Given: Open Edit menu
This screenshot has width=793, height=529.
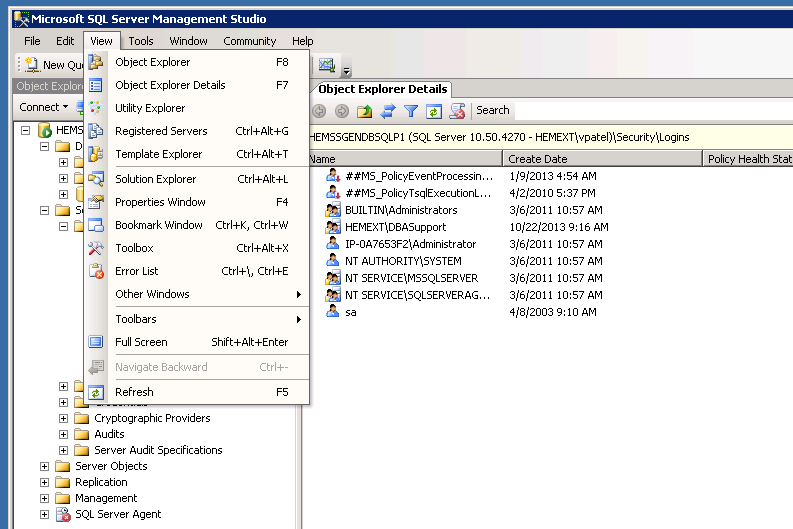Looking at the screenshot, I should click(65, 41).
